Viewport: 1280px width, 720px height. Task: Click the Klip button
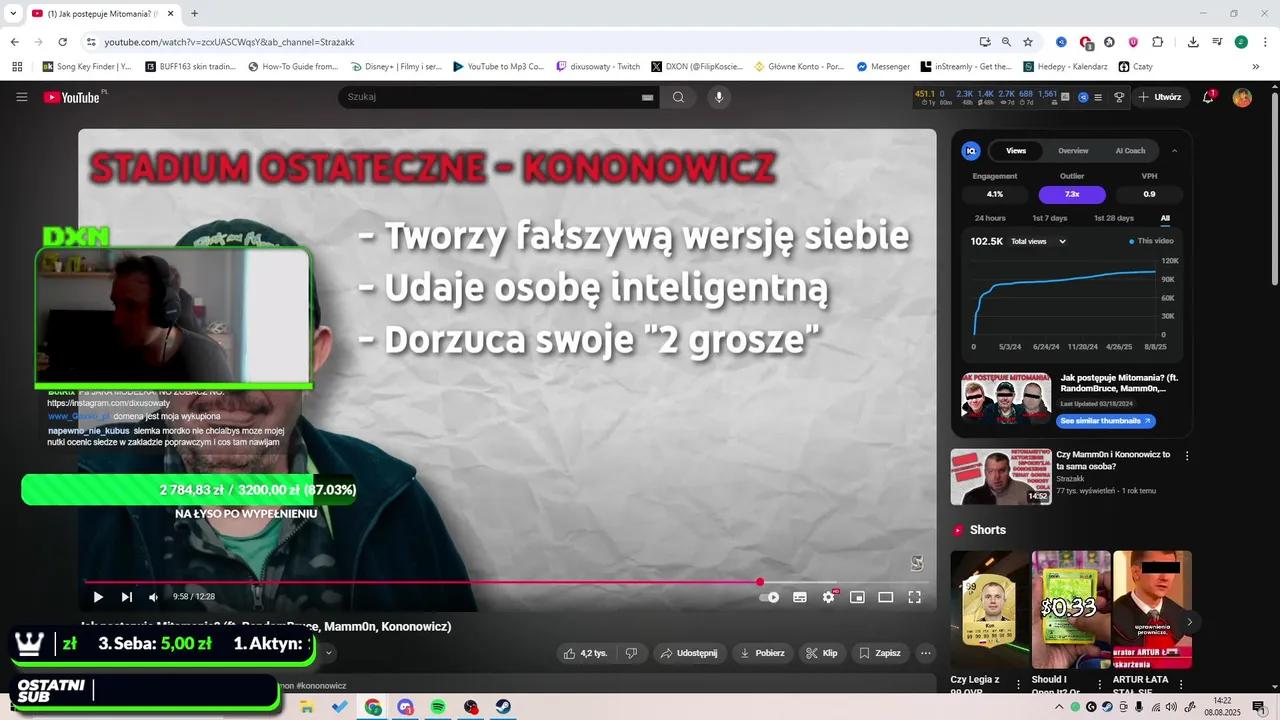[822, 653]
